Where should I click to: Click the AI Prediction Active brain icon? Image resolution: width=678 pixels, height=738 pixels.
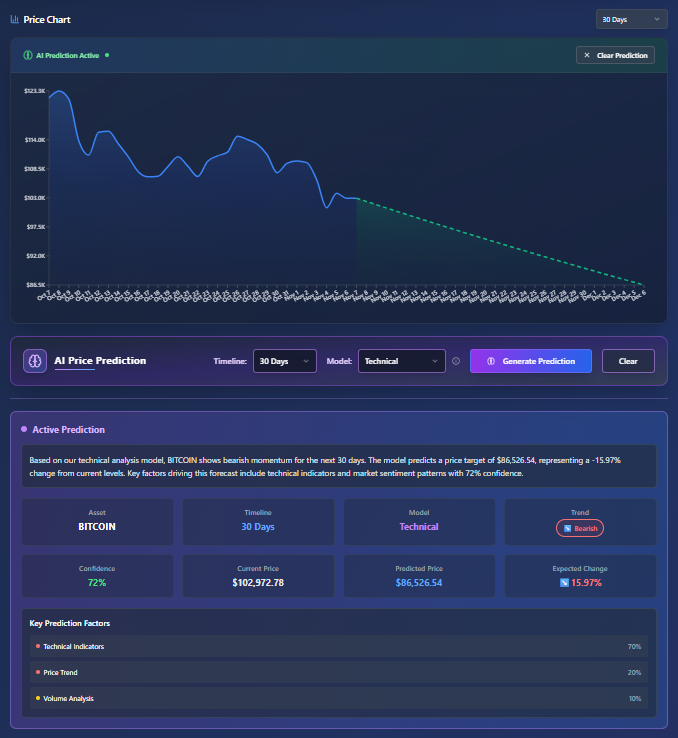[27, 55]
